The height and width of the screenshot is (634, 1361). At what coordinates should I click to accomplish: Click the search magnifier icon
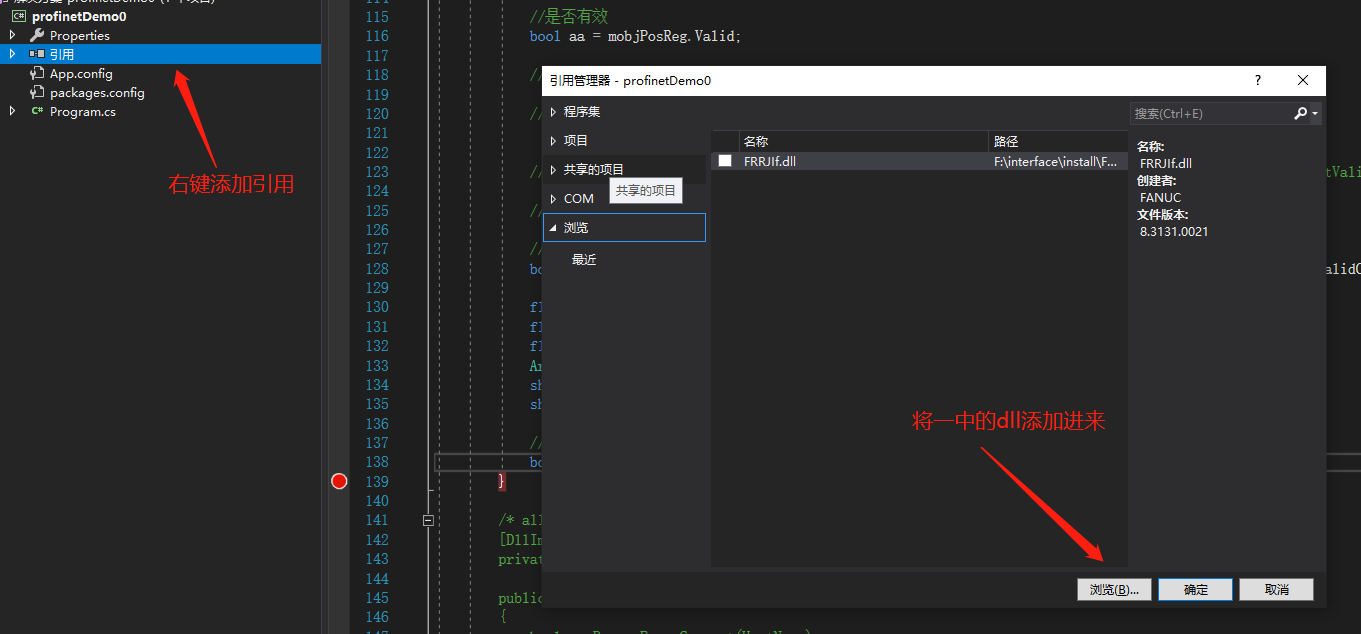point(1300,114)
